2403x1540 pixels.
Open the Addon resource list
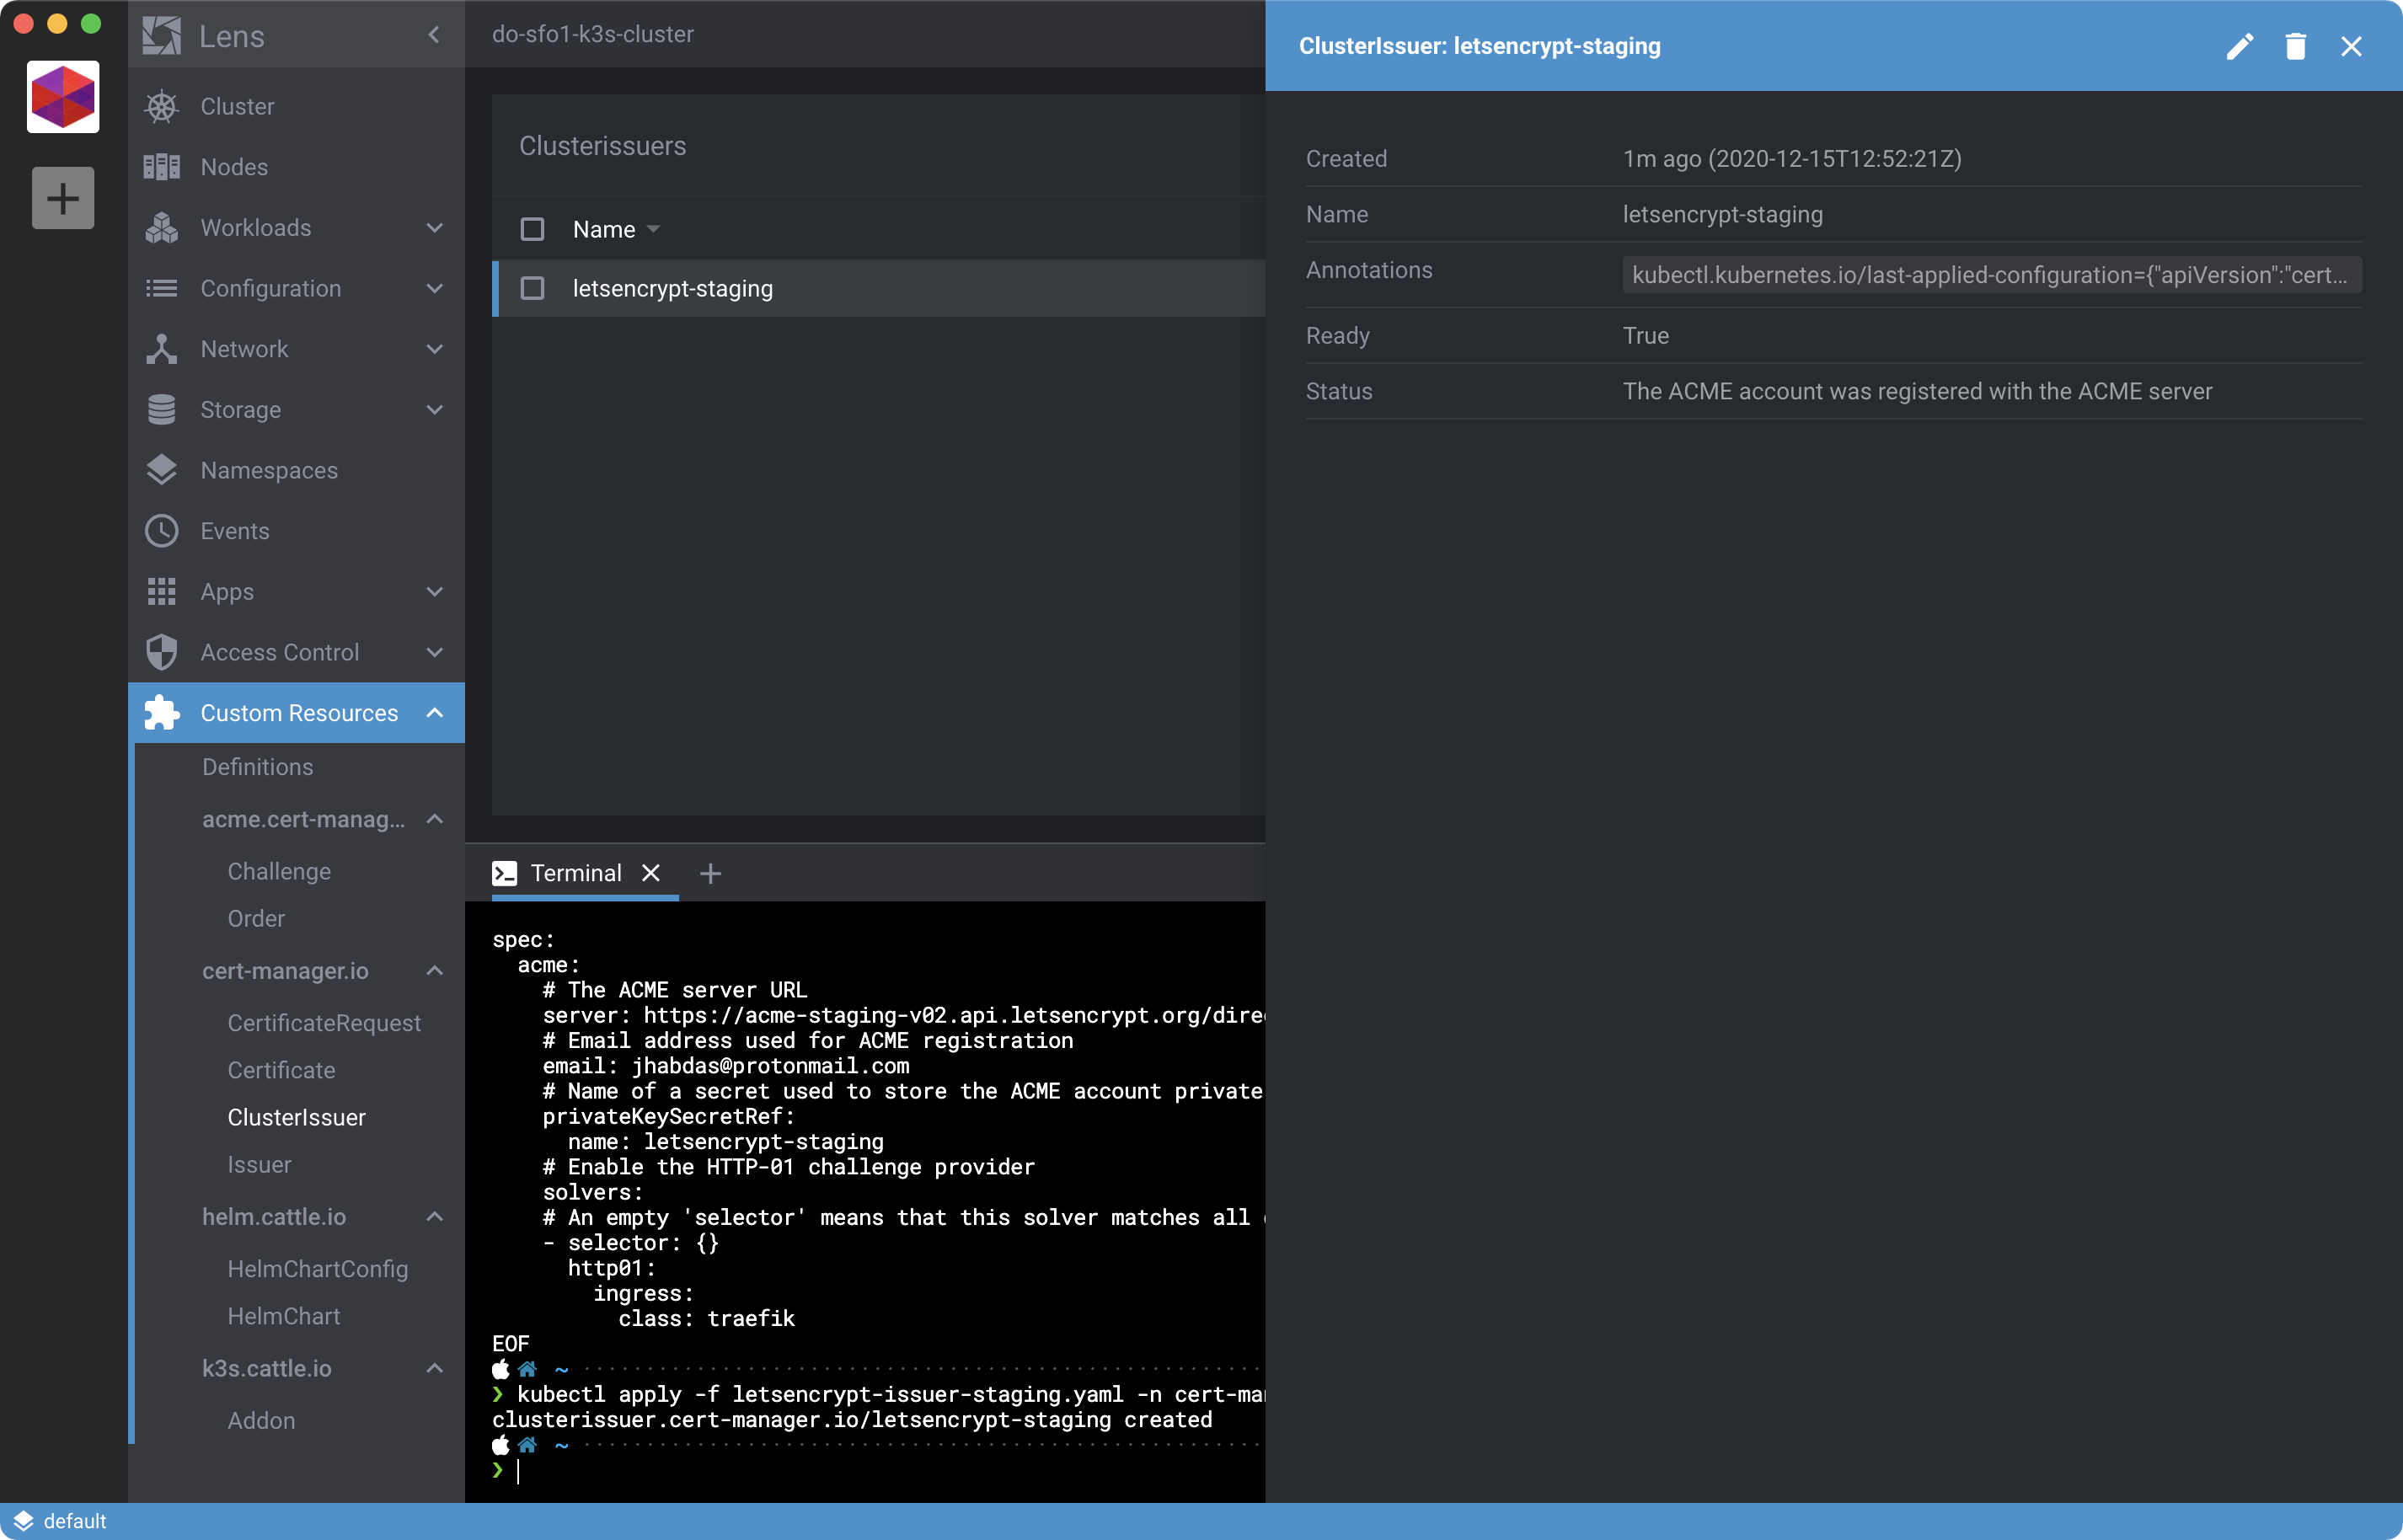point(261,1420)
